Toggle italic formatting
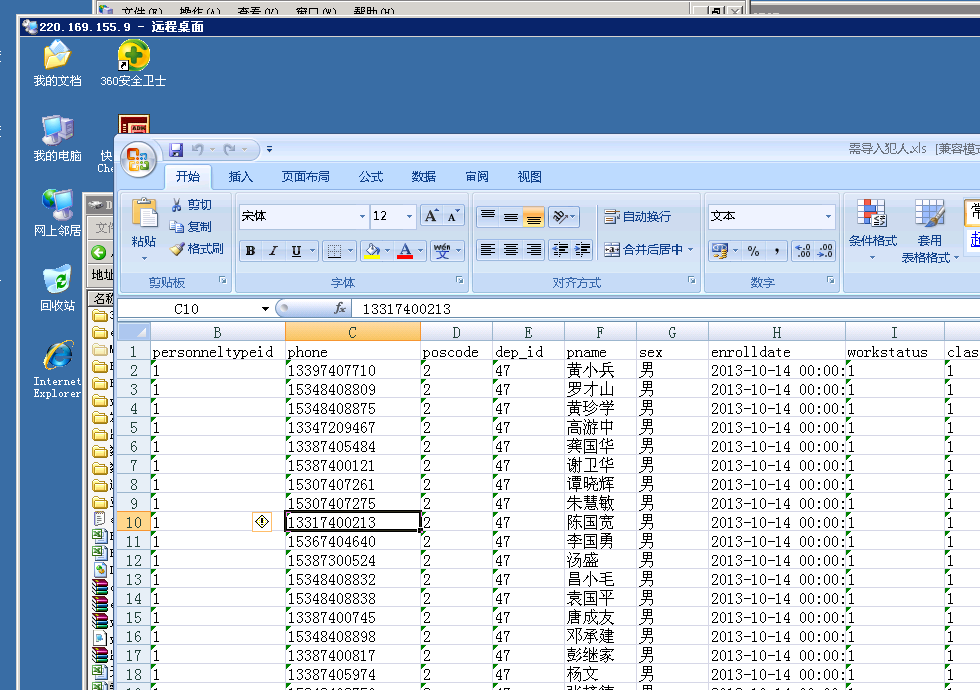The height and width of the screenshot is (690, 980). click(273, 251)
